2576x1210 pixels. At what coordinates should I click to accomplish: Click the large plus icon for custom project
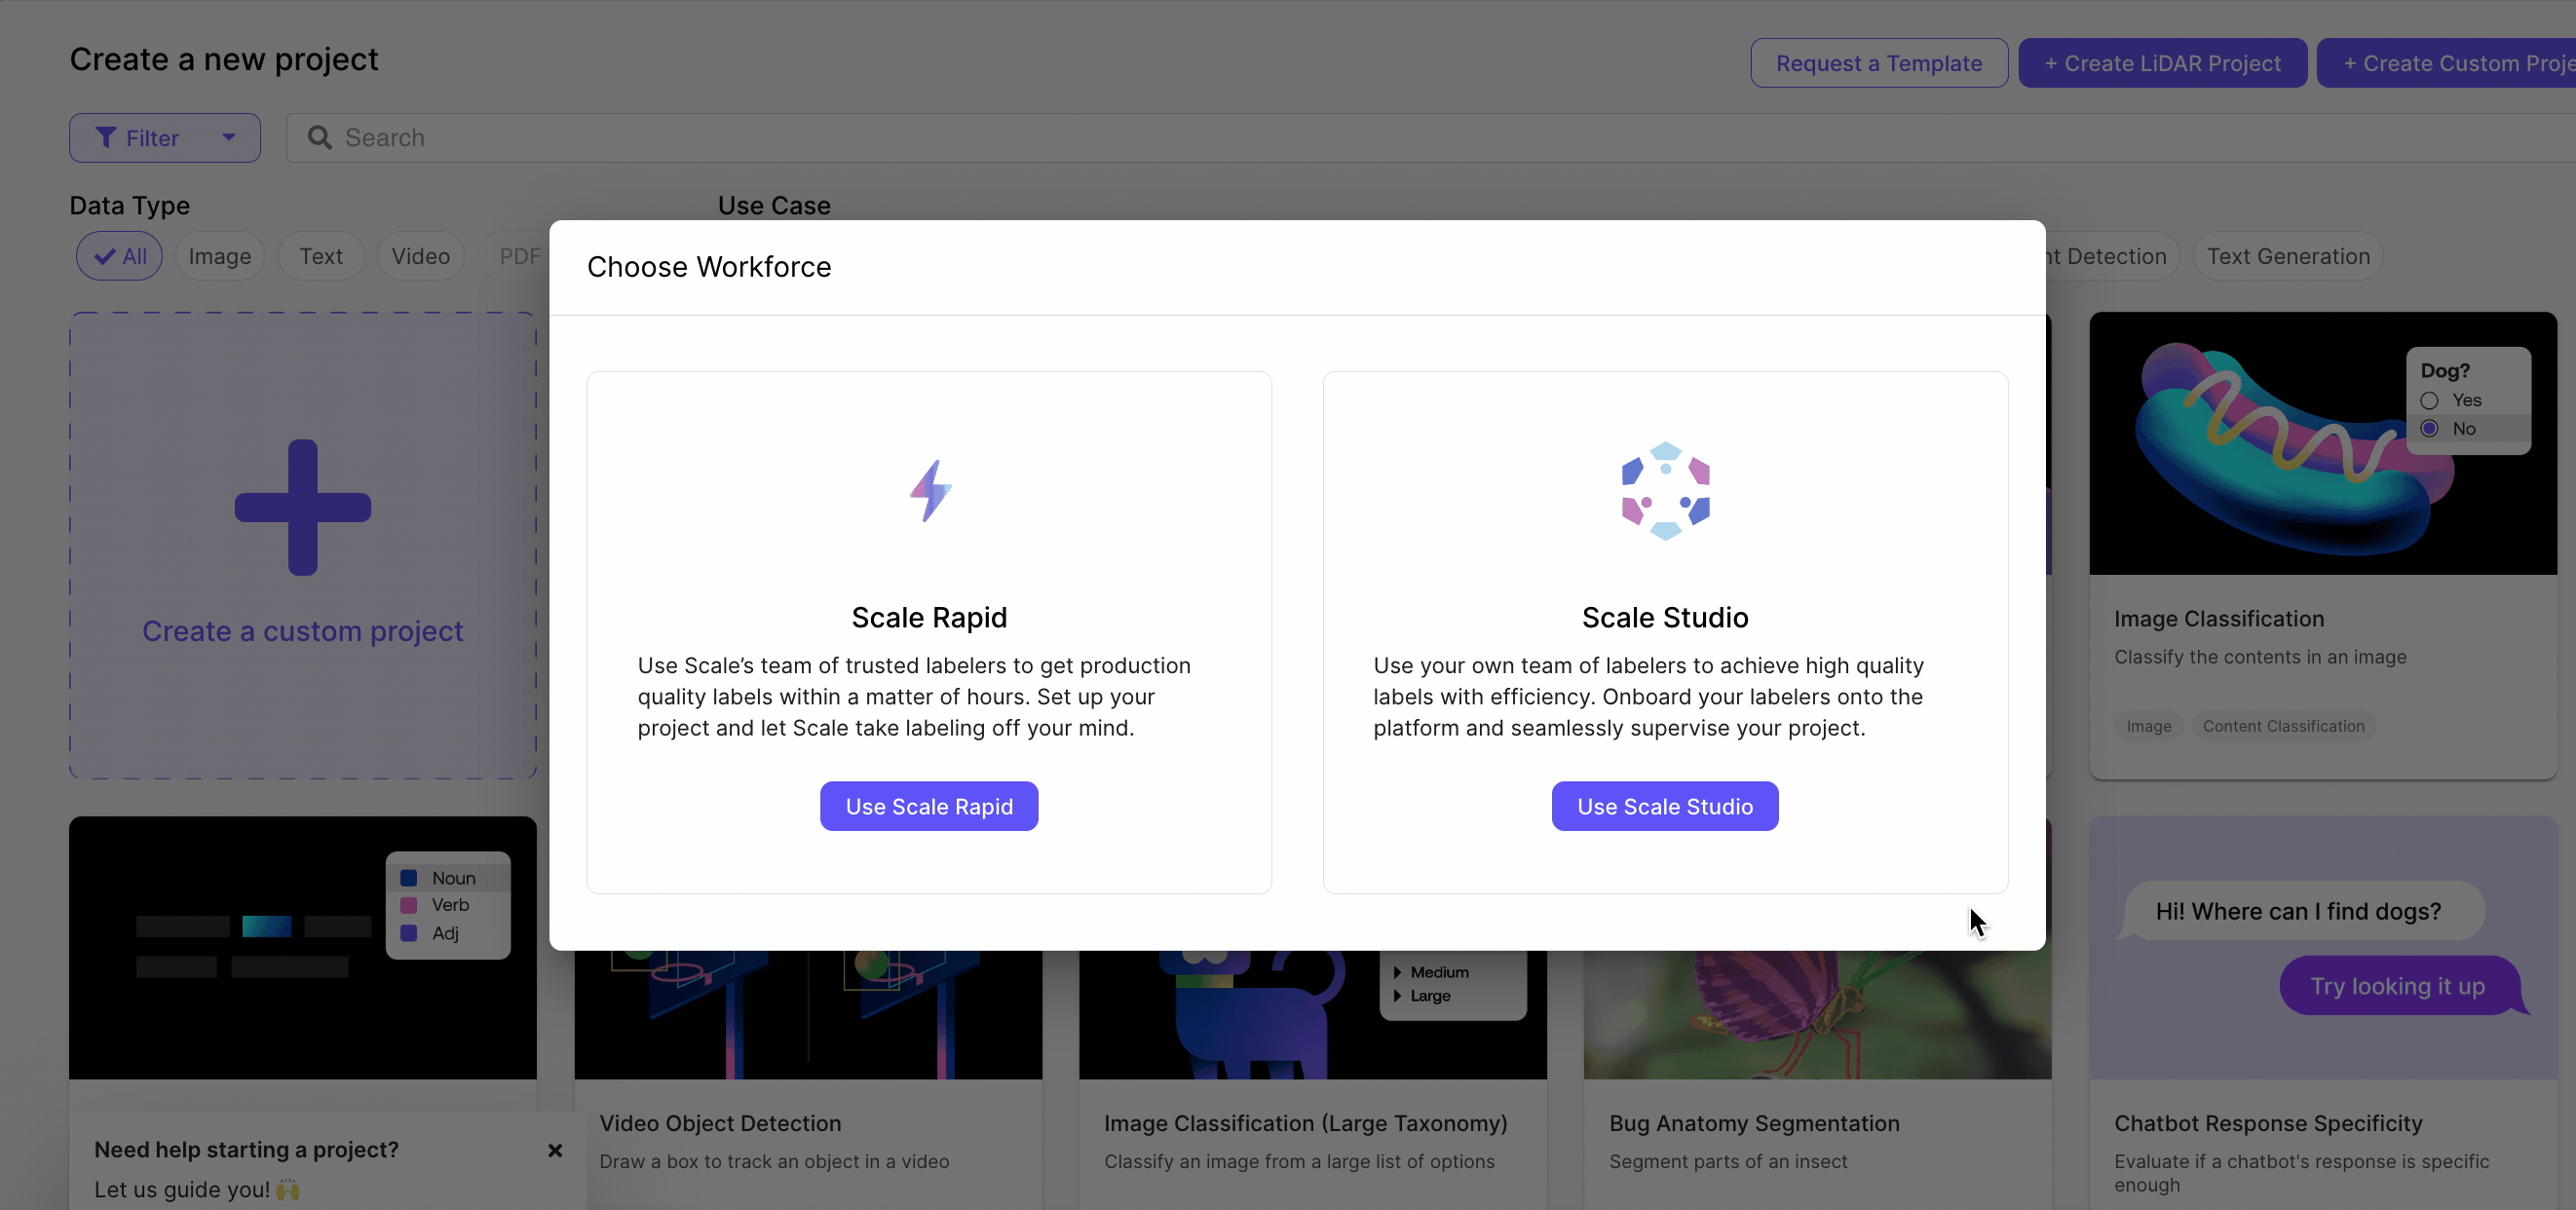click(x=303, y=507)
